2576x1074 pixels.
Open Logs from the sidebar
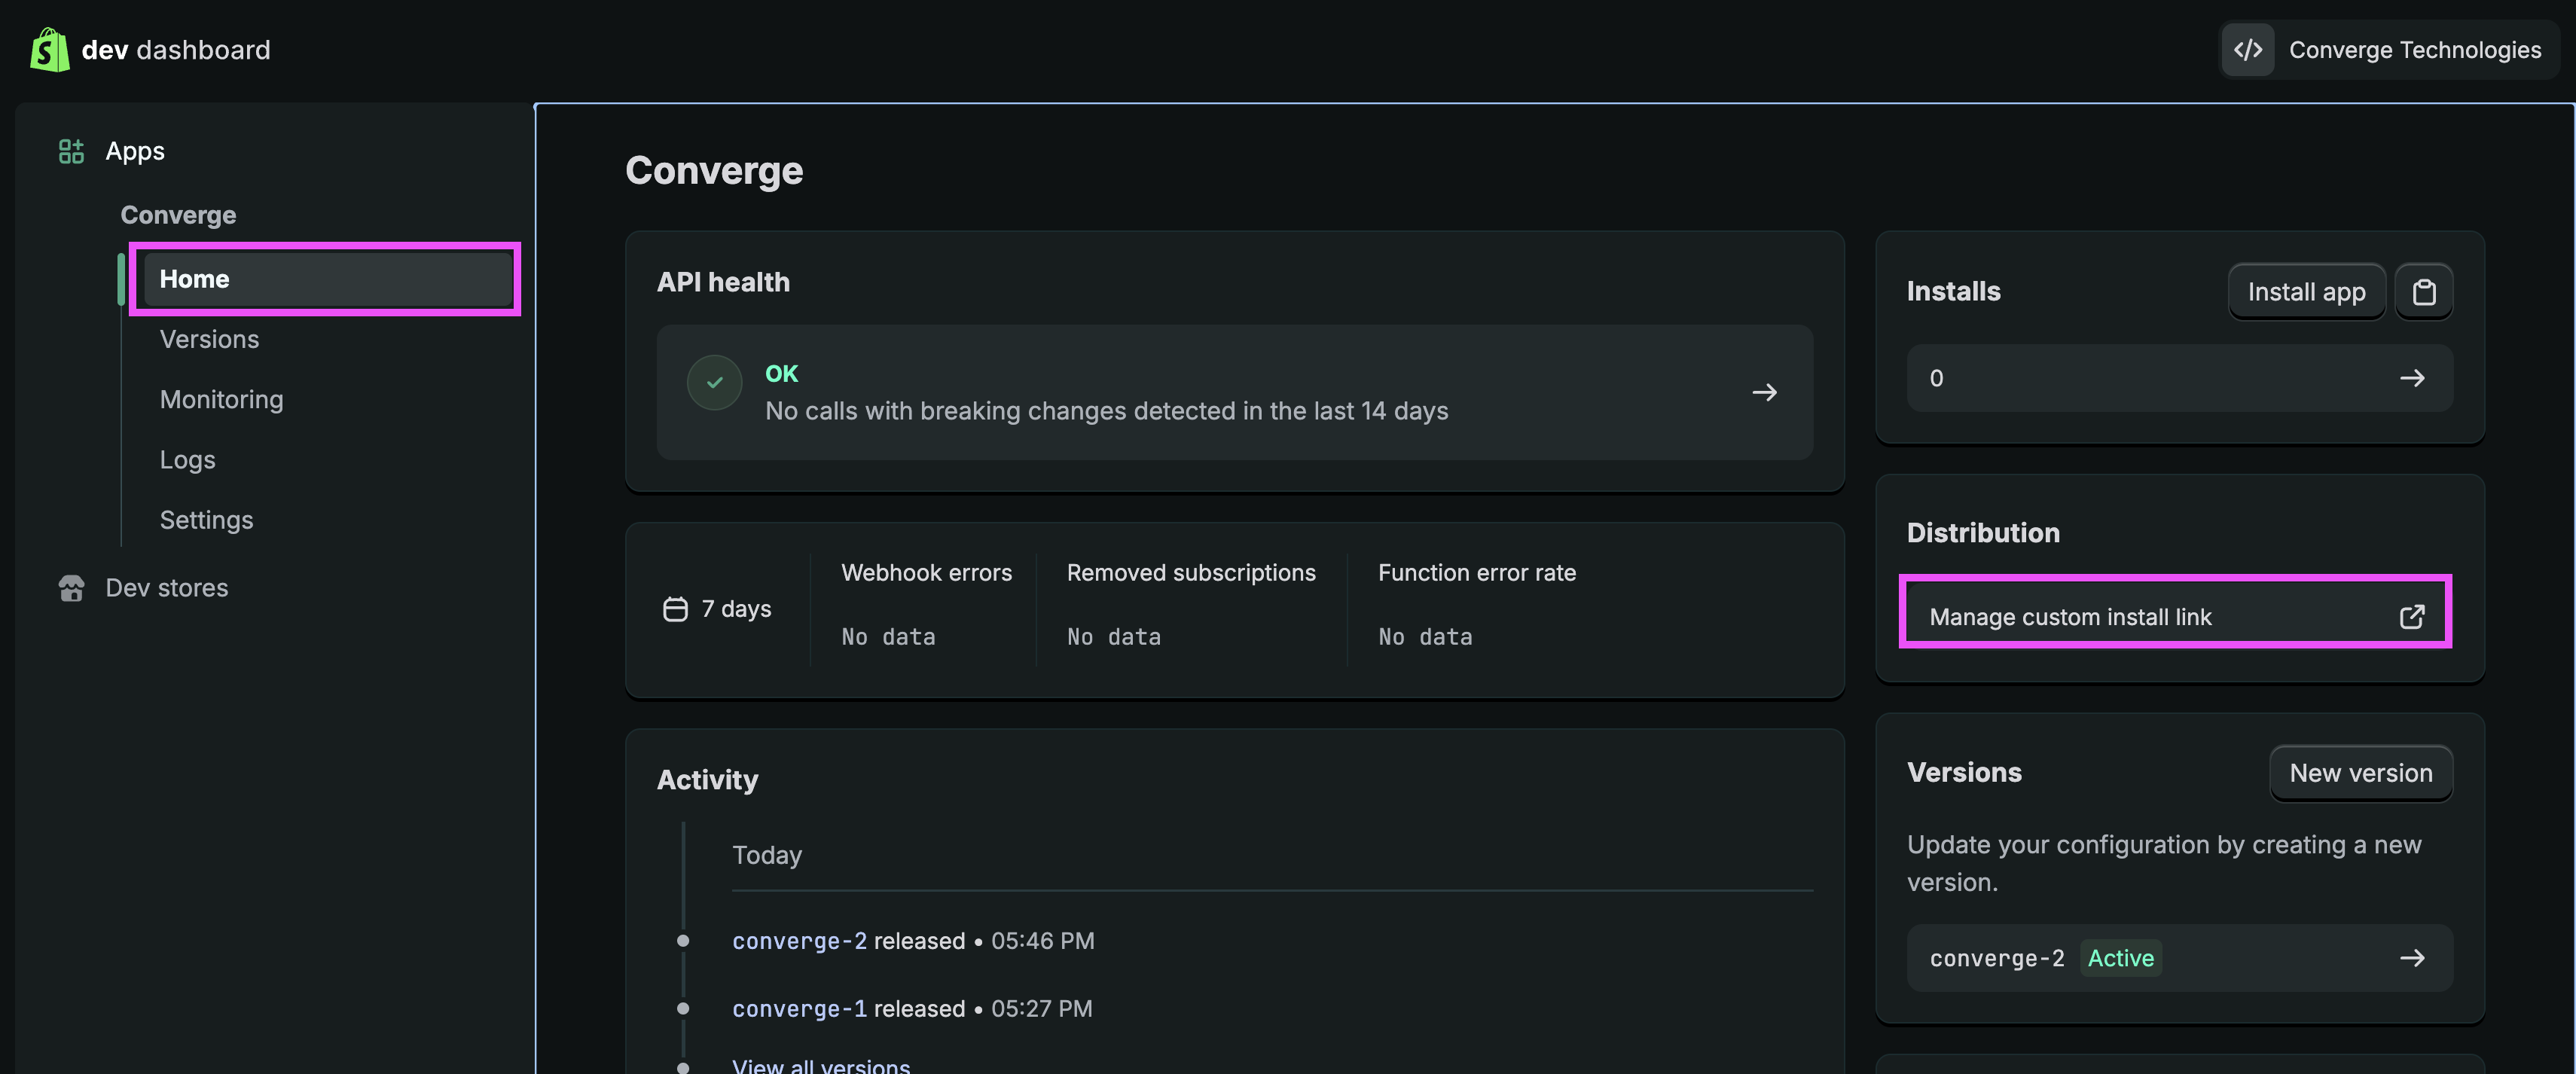tap(187, 459)
